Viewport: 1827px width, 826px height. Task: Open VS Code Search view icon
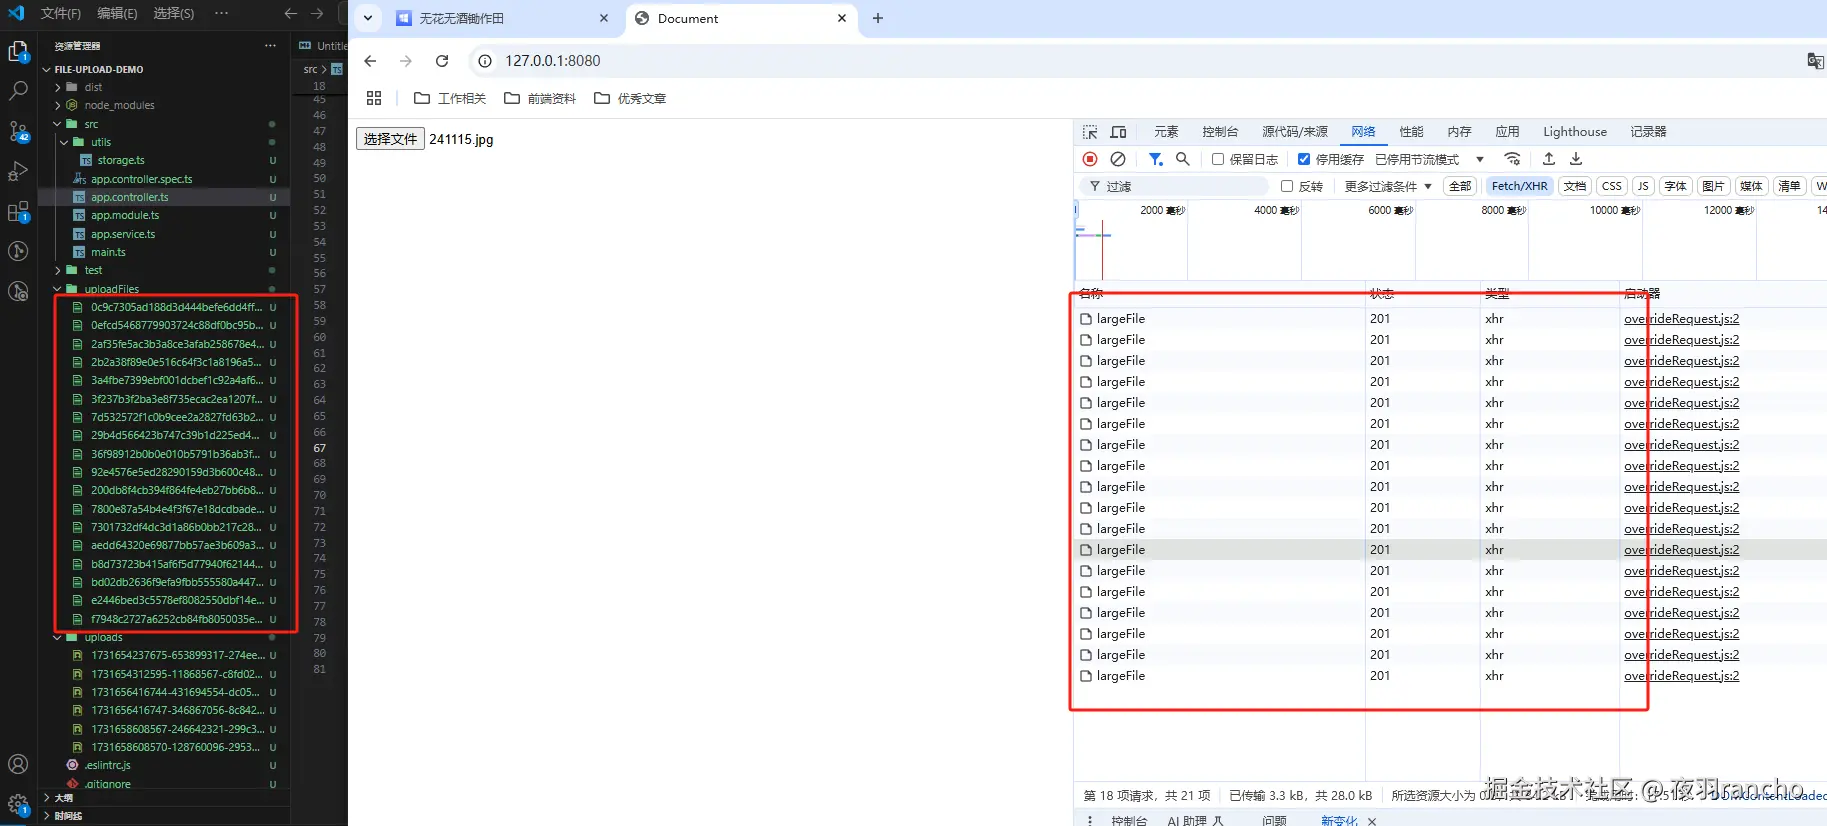18,91
